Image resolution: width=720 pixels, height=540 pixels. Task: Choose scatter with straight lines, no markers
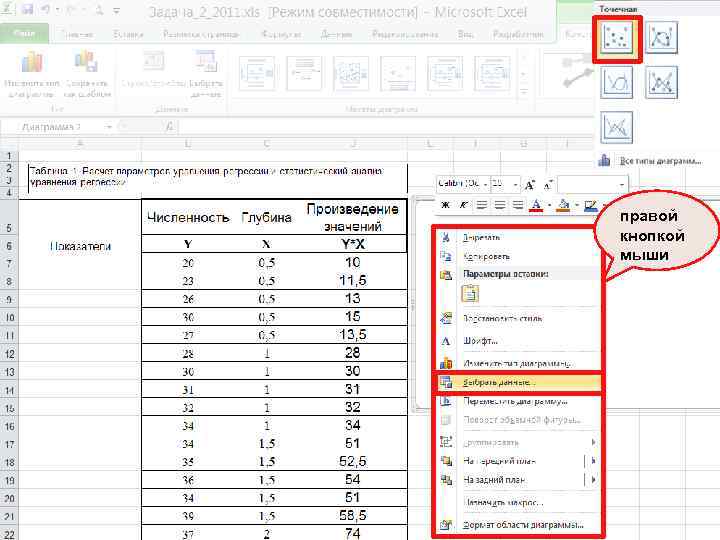coord(617,127)
